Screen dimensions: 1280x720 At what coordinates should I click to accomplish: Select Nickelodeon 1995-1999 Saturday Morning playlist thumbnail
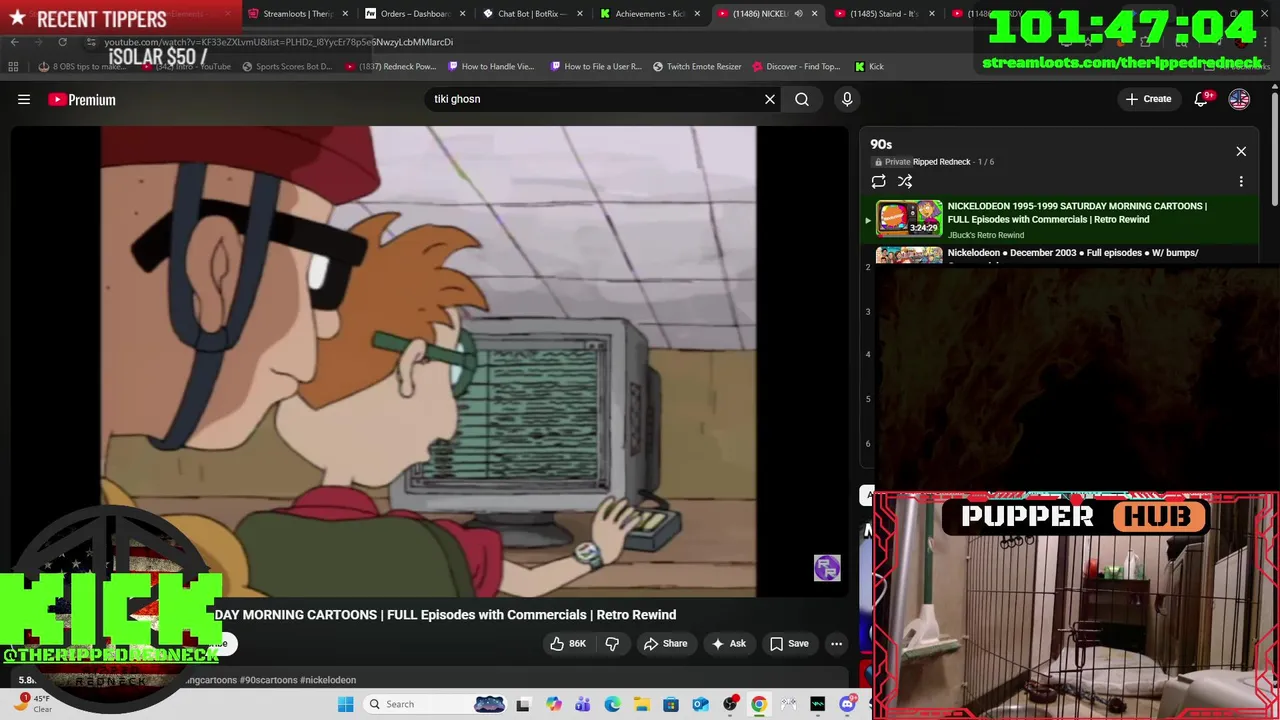point(909,218)
